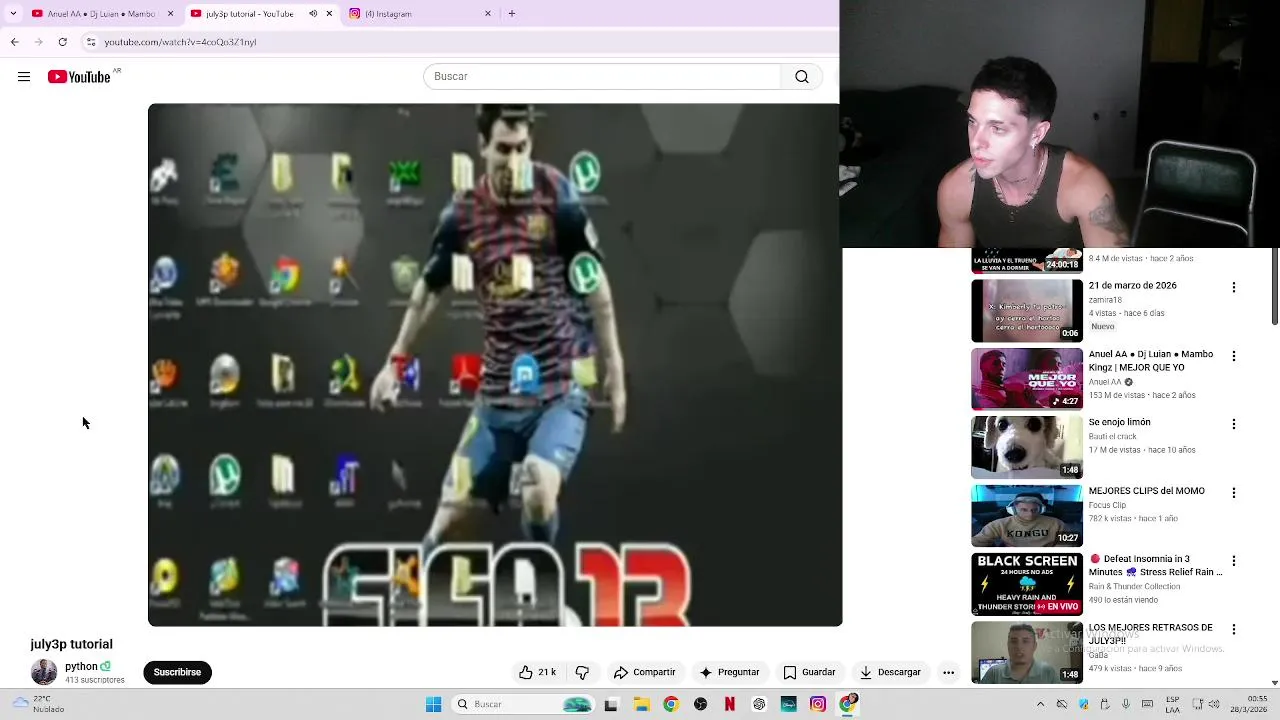The image size is (1280, 720).
Task: Reload the page with the refresh icon
Action: click(62, 42)
